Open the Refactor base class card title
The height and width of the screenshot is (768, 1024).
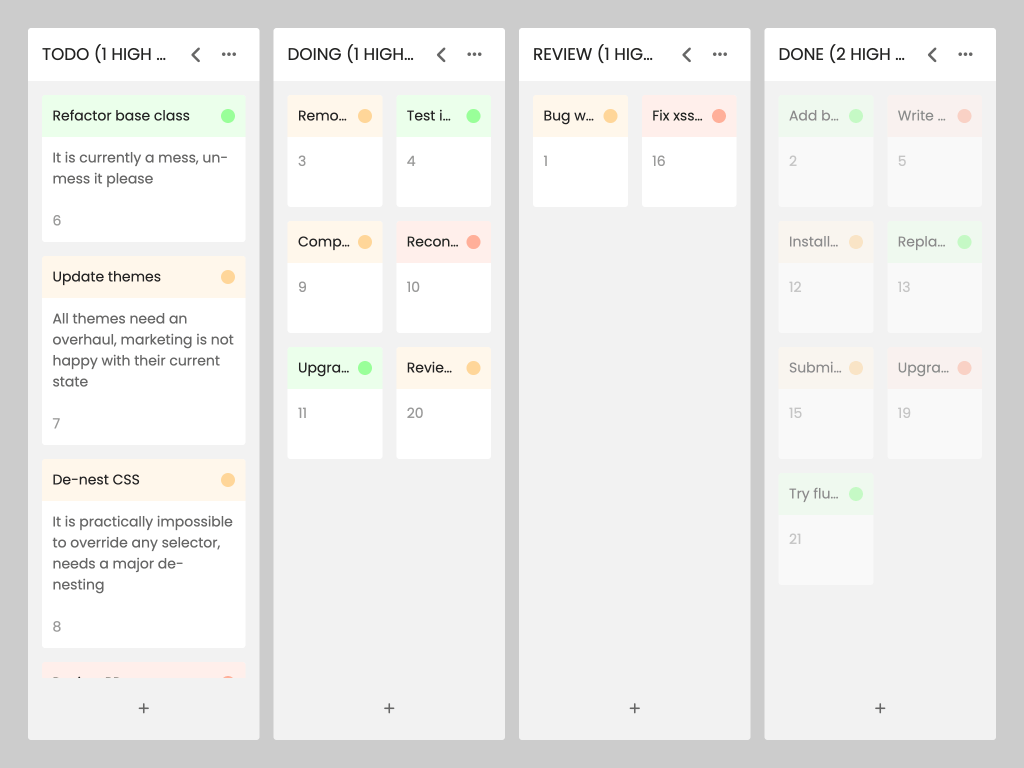tap(121, 116)
